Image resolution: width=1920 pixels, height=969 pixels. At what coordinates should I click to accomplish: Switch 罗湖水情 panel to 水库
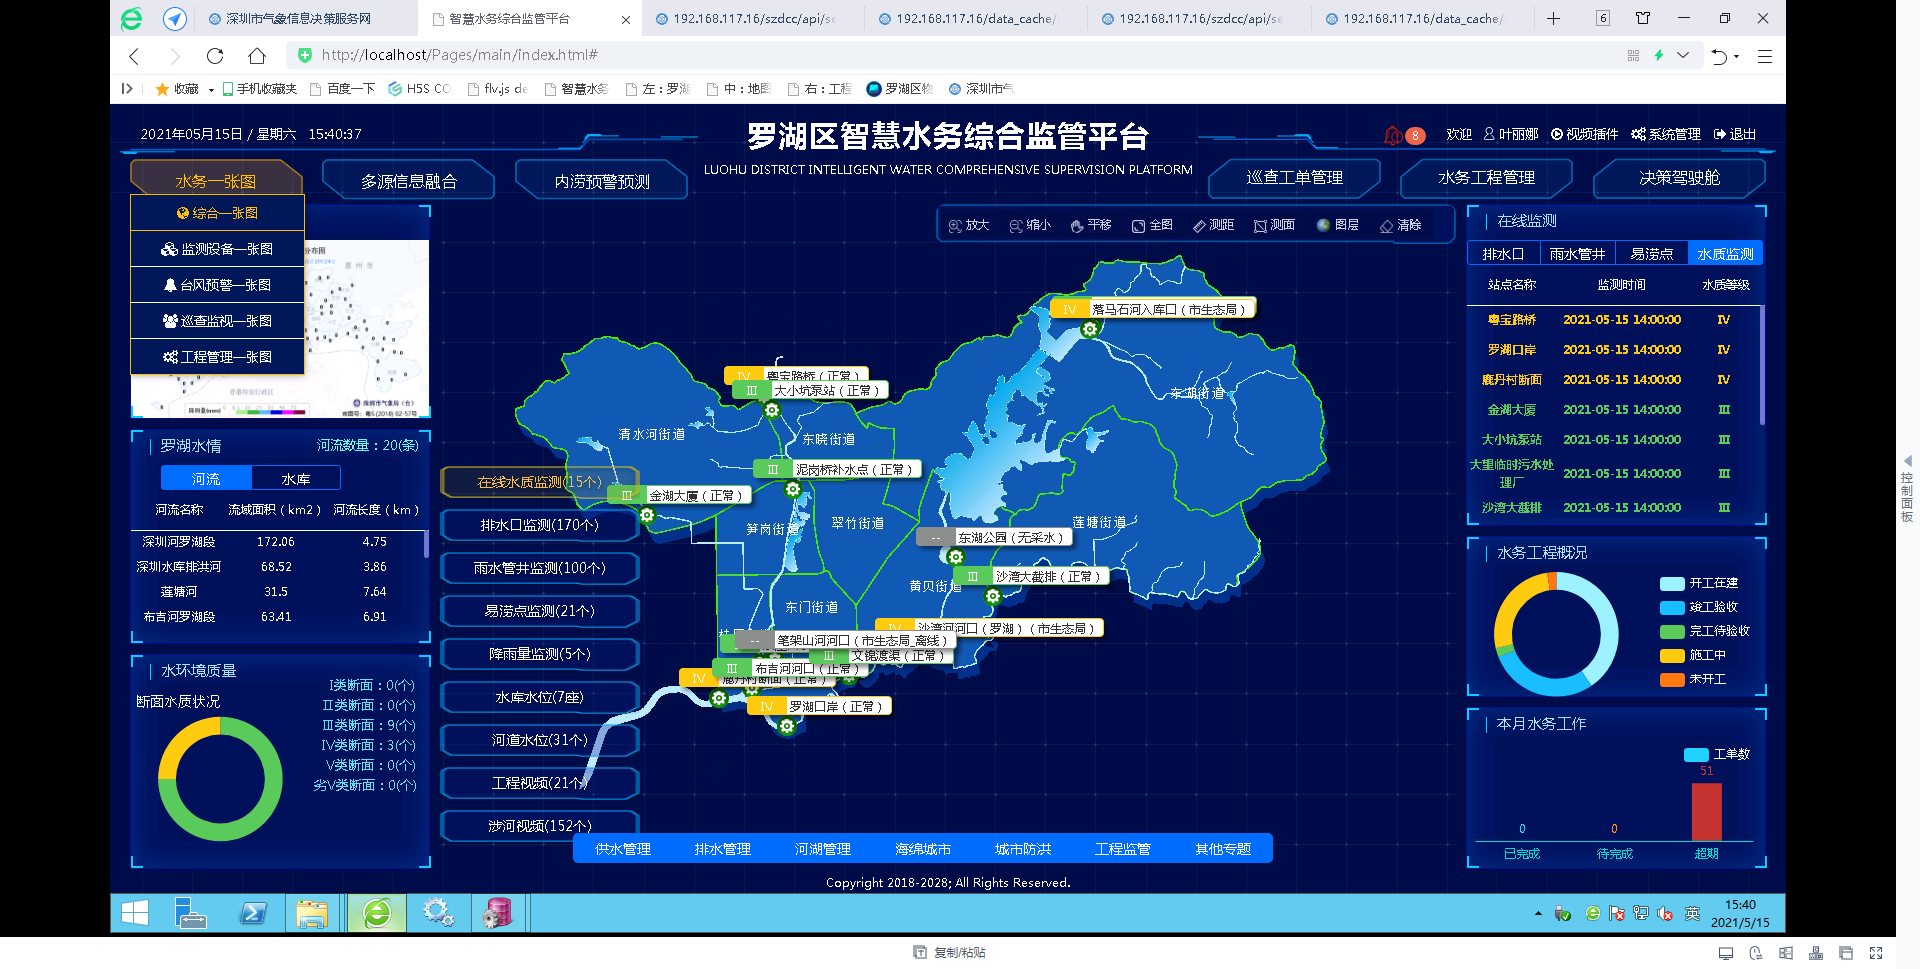coord(296,479)
